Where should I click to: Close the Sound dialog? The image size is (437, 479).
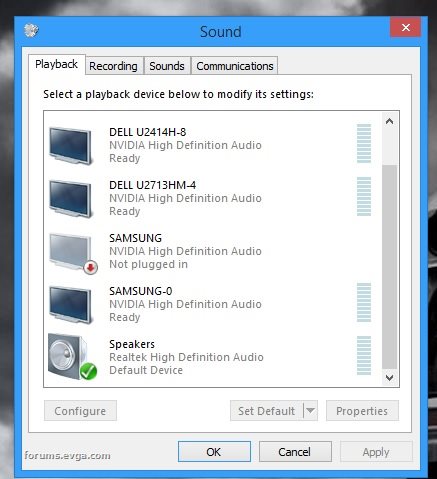[405, 27]
